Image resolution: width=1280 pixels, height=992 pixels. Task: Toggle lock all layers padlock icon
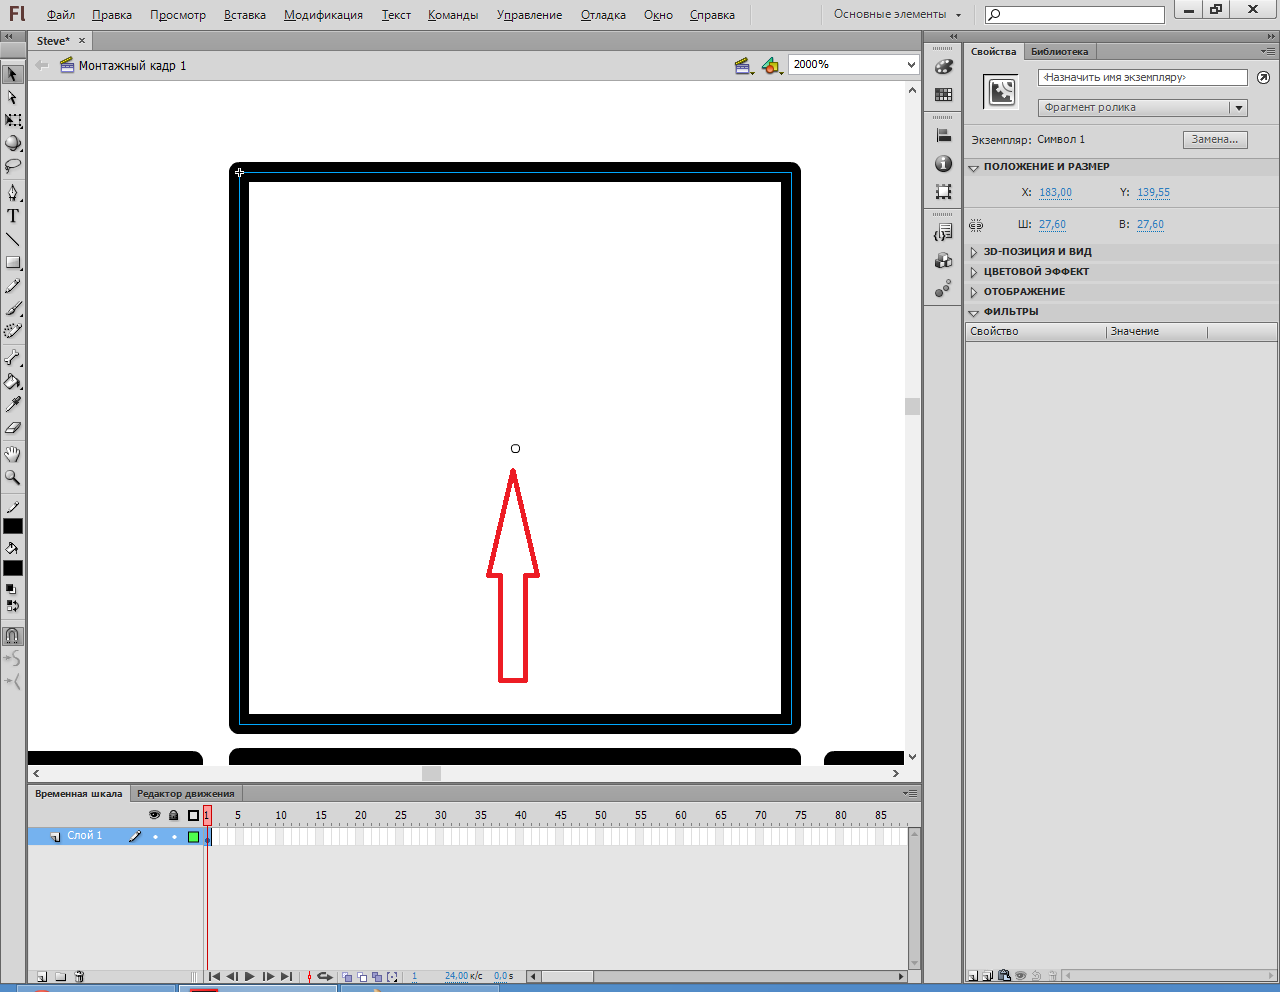click(174, 815)
